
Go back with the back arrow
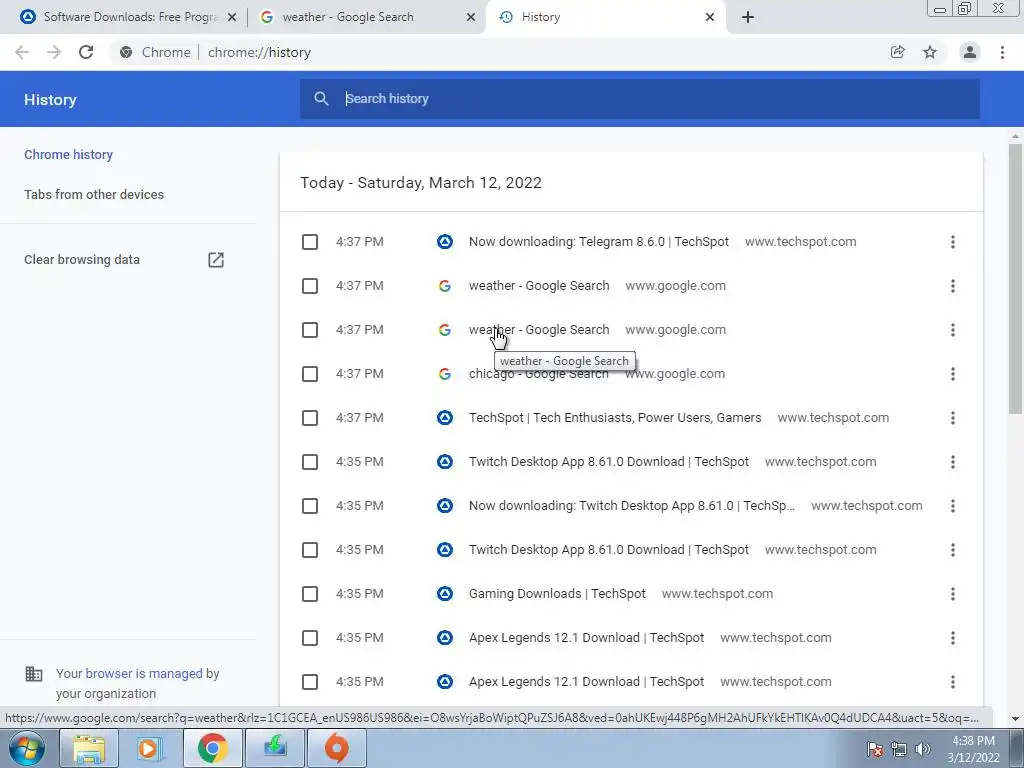point(22,52)
